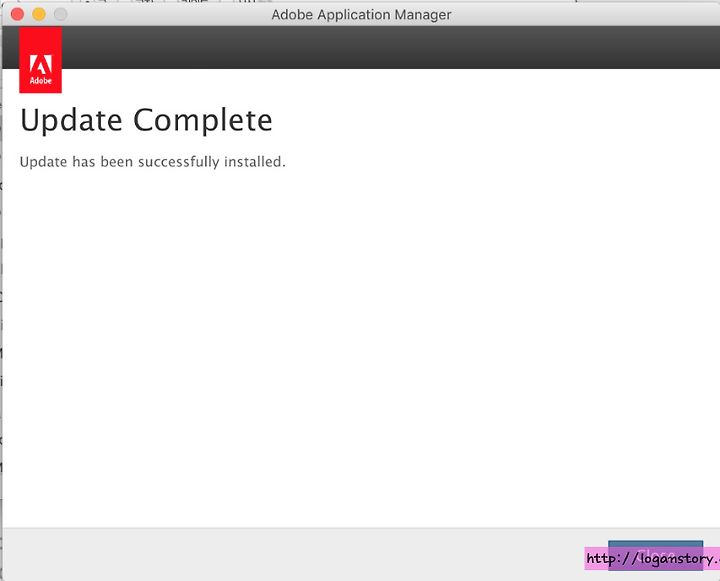
Task: Minimize the Adobe Application Manager window
Action: coord(39,14)
